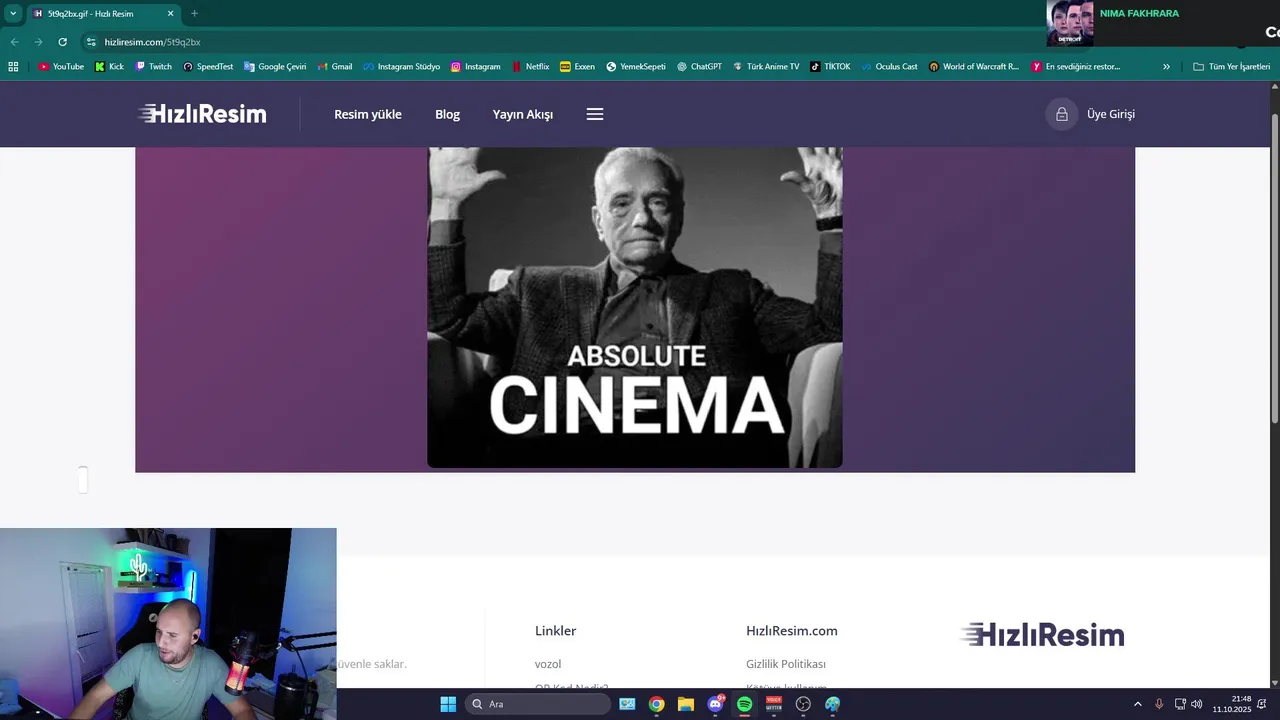
Task: Go to Resim yükle page
Action: tap(368, 114)
